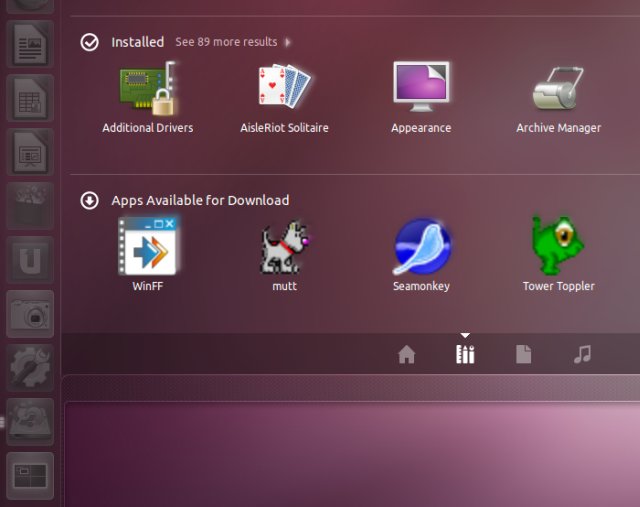Open LibreOffice Impress in launcher

(30, 152)
